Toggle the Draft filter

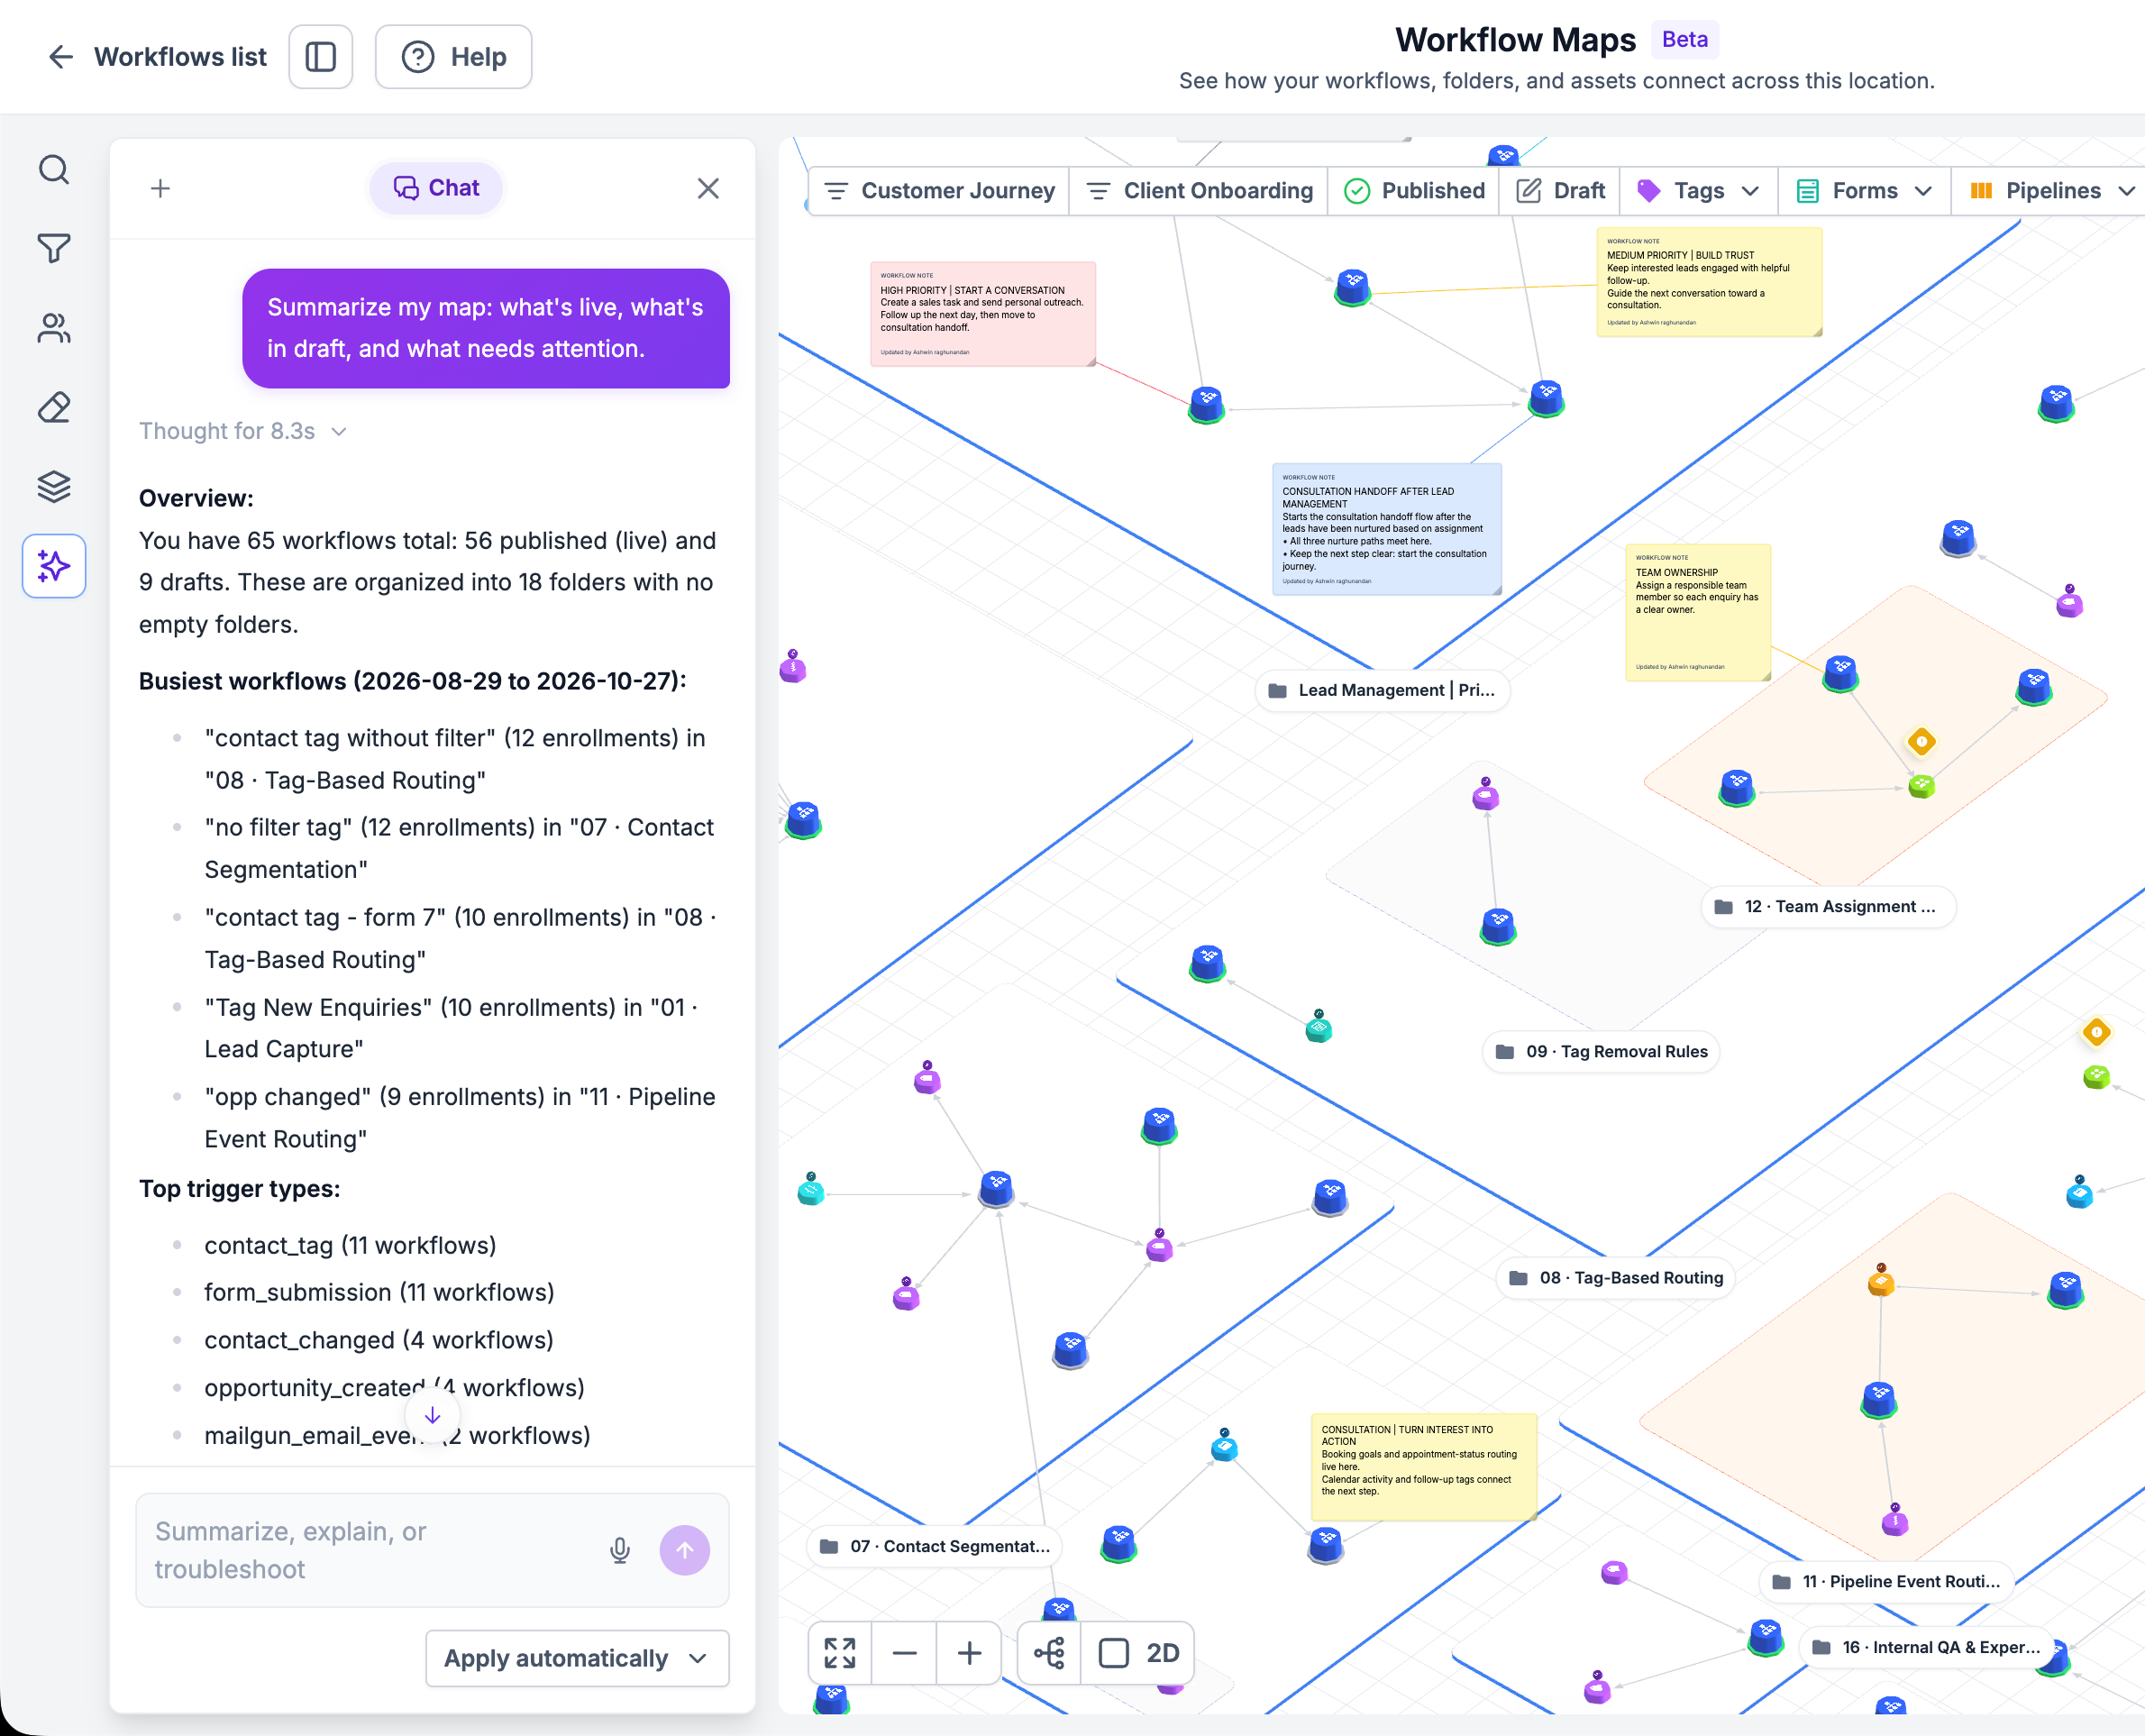pyautogui.click(x=1559, y=191)
